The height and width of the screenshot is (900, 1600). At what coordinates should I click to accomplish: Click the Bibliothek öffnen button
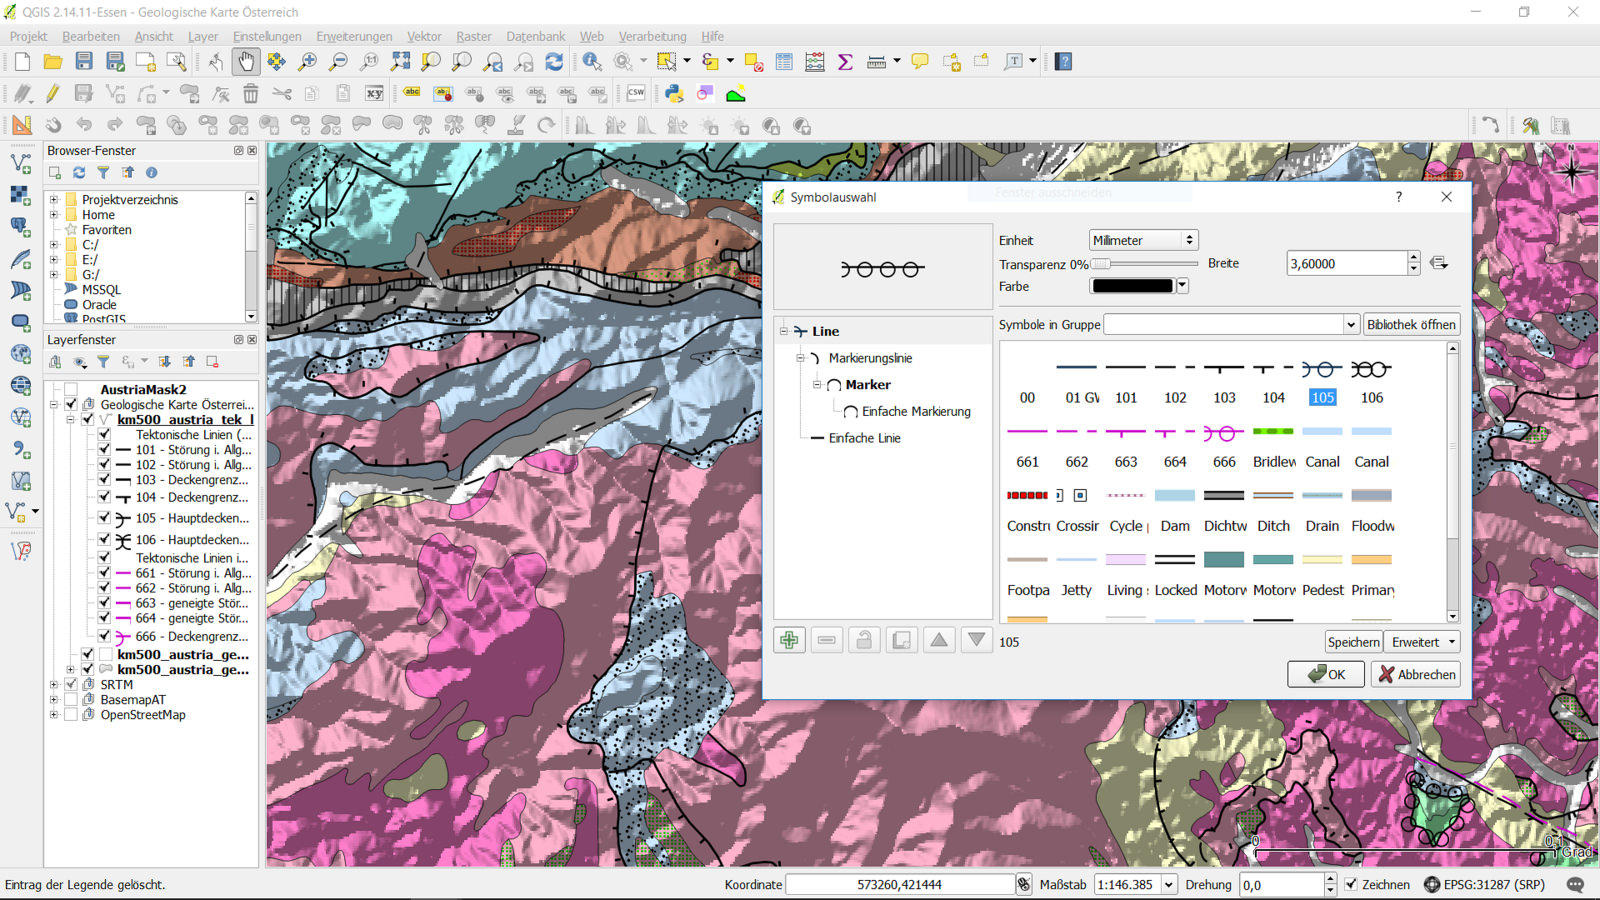coord(1411,324)
